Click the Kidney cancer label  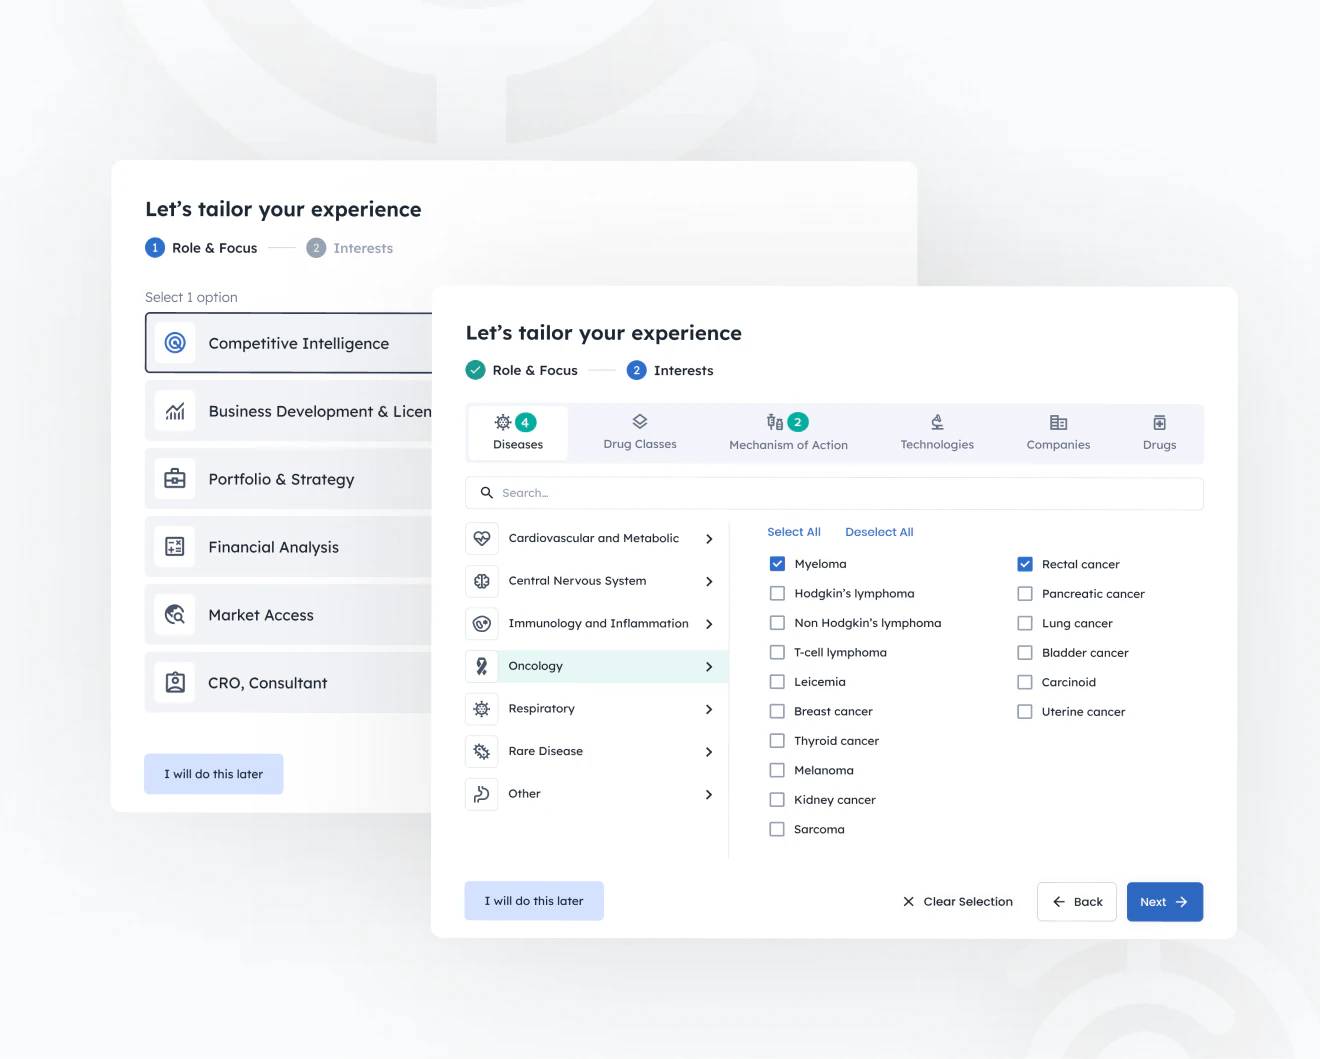click(x=835, y=800)
